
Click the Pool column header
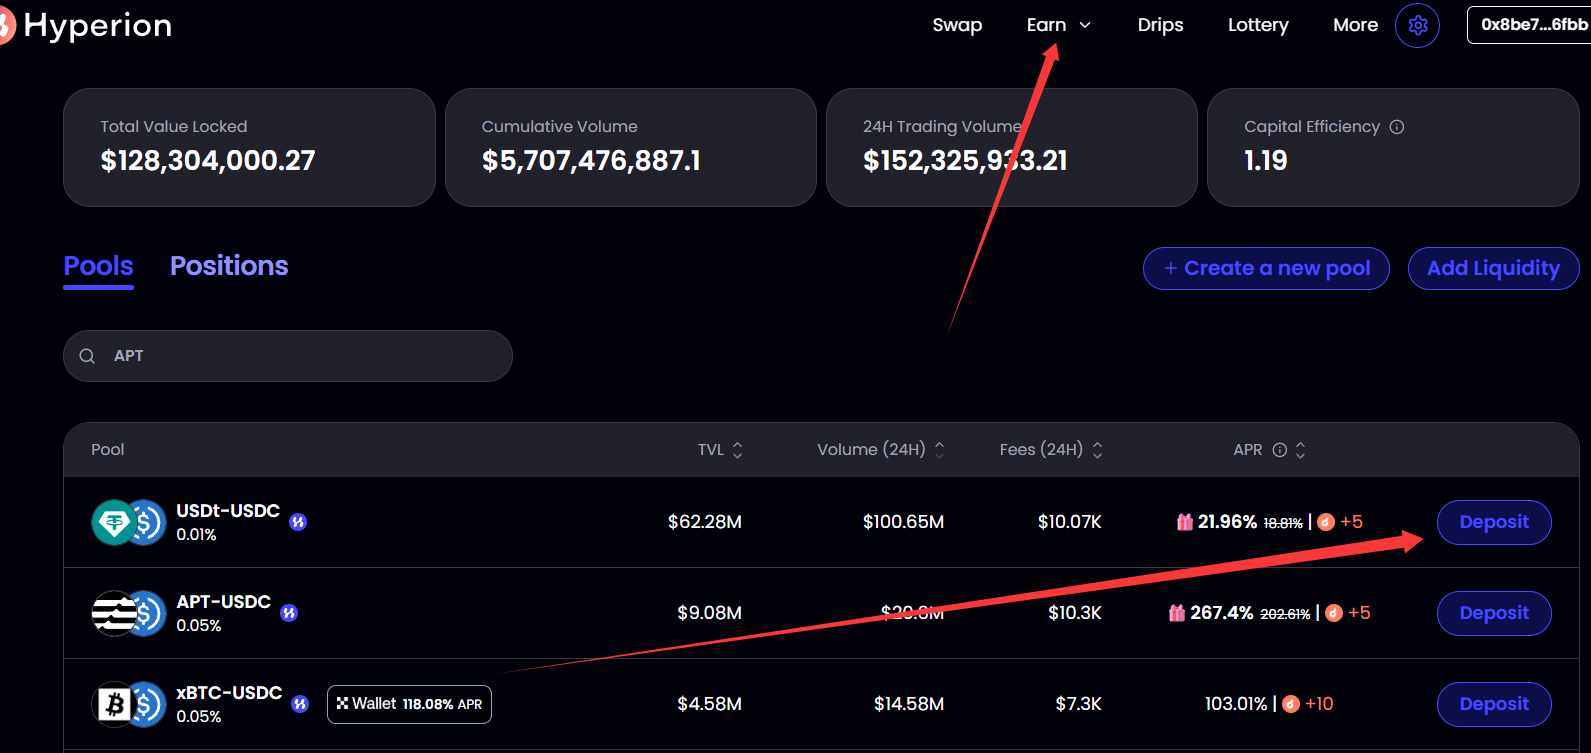(108, 450)
